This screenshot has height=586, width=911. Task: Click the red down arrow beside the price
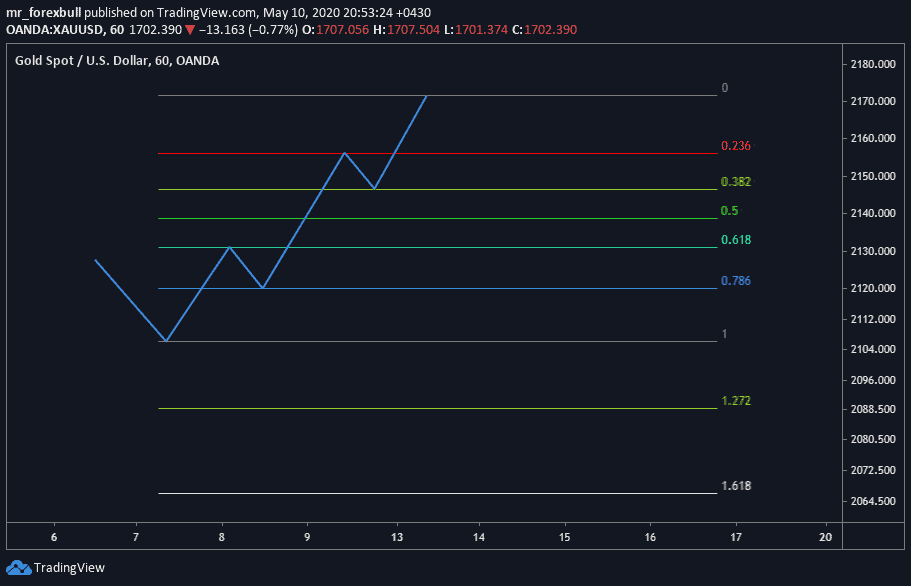click(x=190, y=30)
